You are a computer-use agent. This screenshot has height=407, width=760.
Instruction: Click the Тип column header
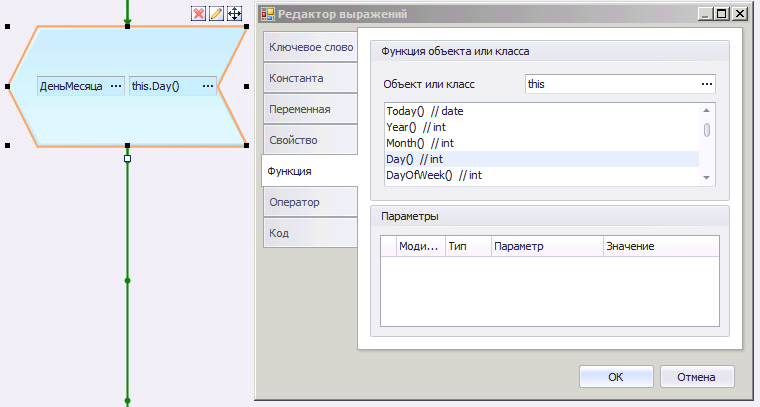pos(468,246)
